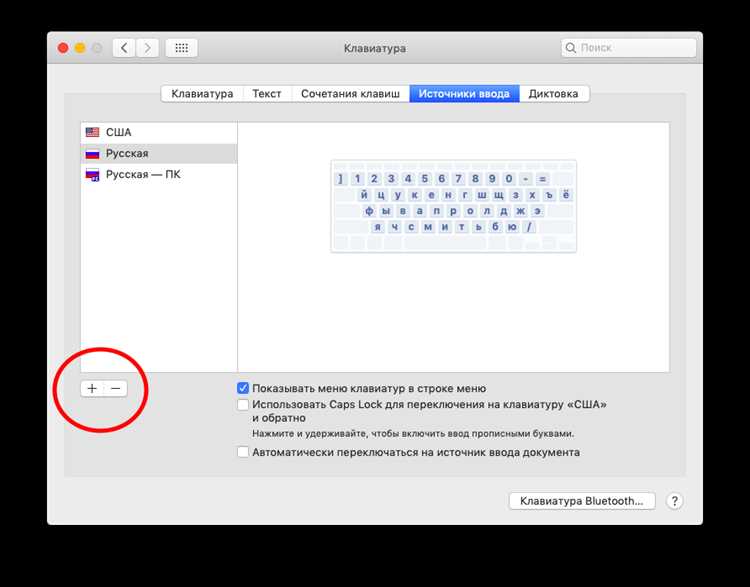
Task: Click the magnifier icon in search field
Action: click(x=570, y=48)
